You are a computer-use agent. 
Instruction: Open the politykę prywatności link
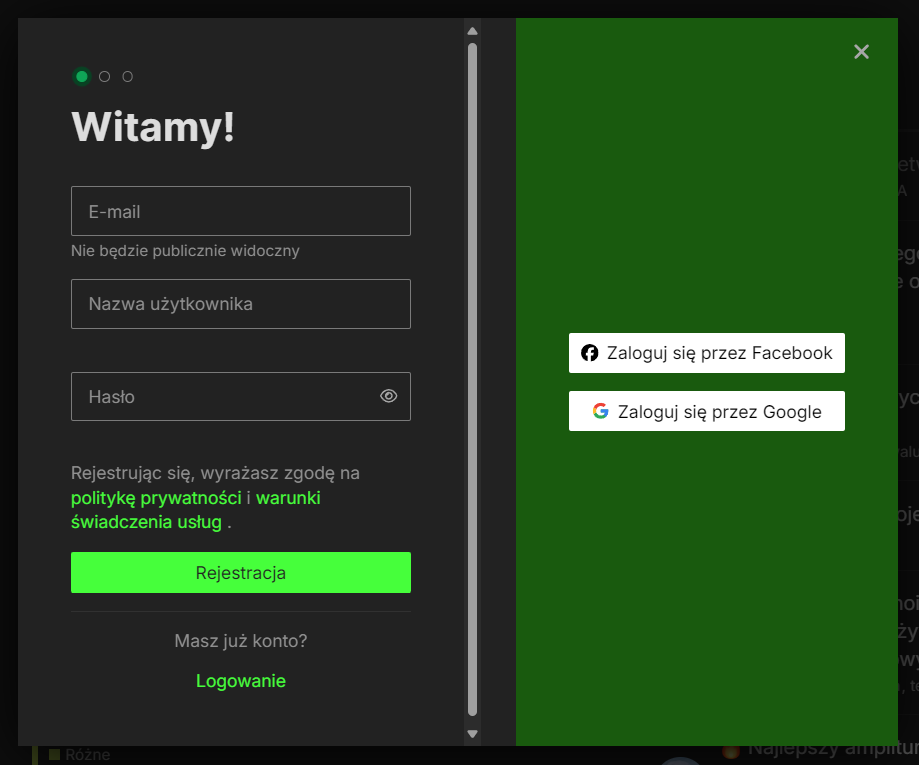click(x=156, y=498)
